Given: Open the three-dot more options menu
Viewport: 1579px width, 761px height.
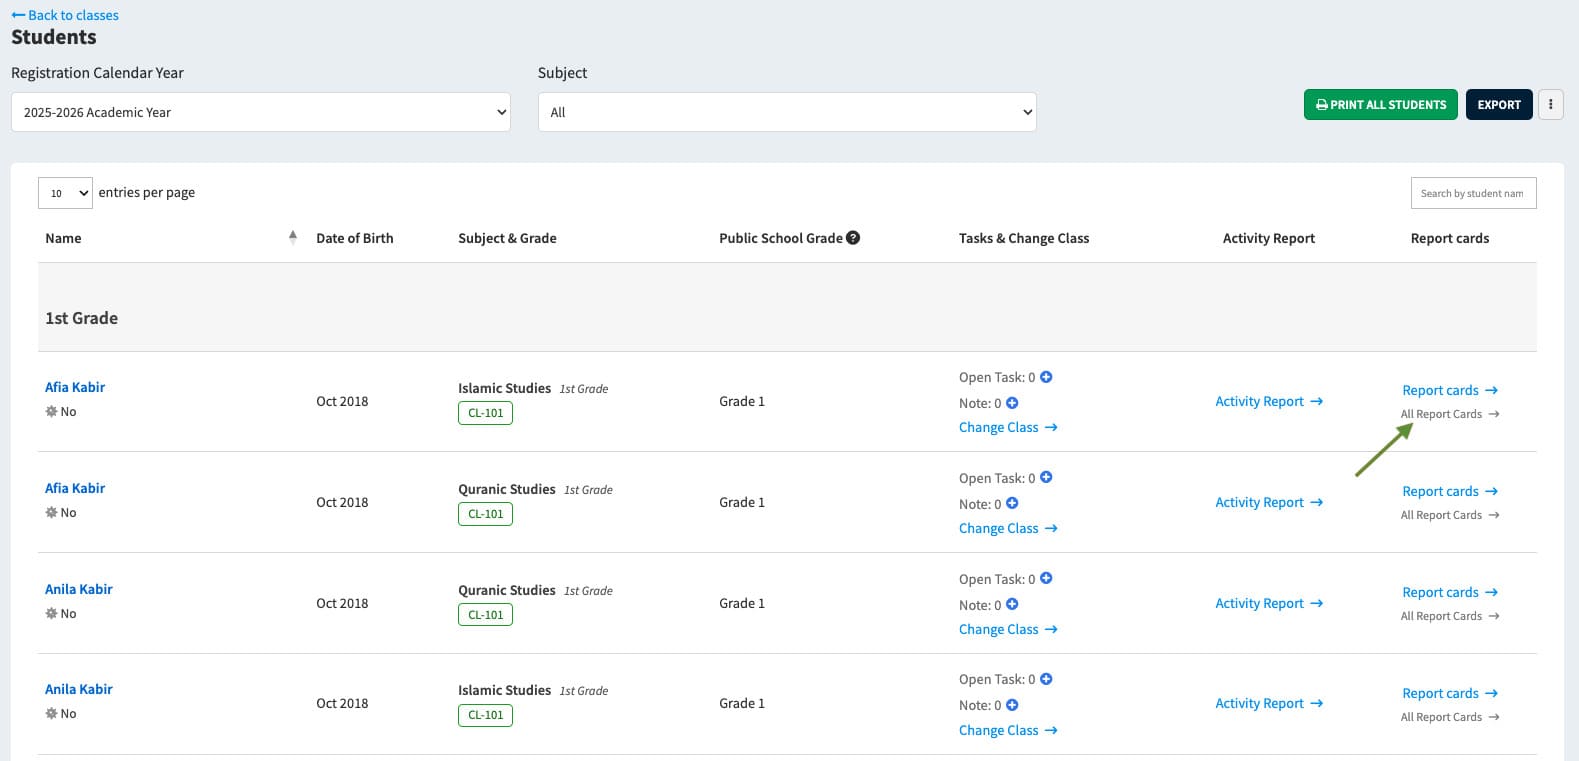Looking at the screenshot, I should (1551, 104).
